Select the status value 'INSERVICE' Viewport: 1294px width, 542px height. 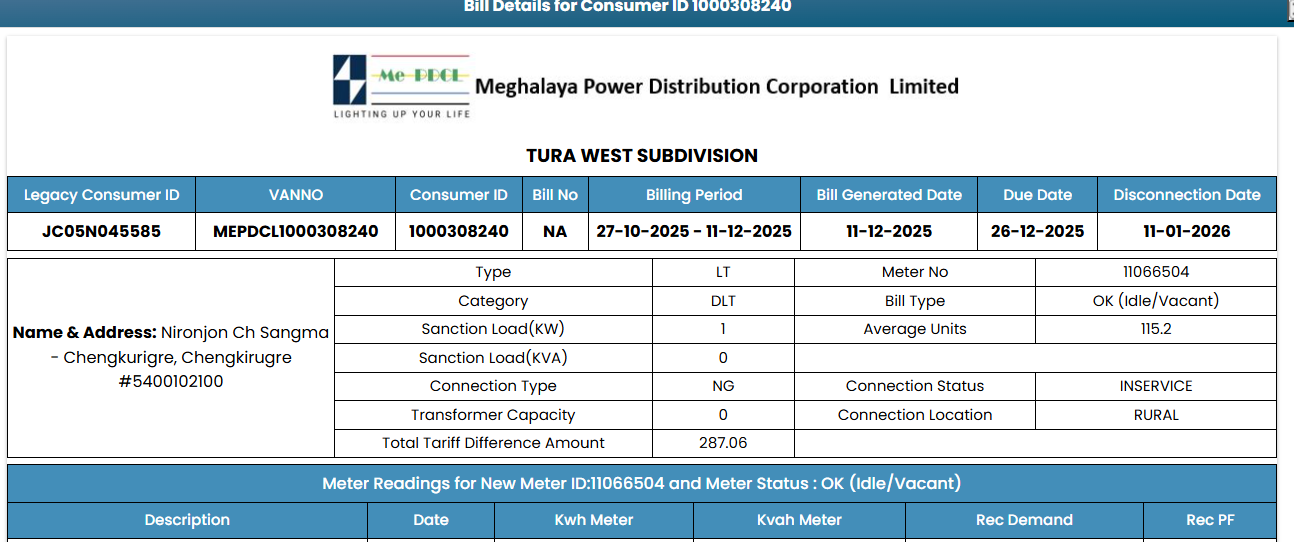[x=1156, y=386]
